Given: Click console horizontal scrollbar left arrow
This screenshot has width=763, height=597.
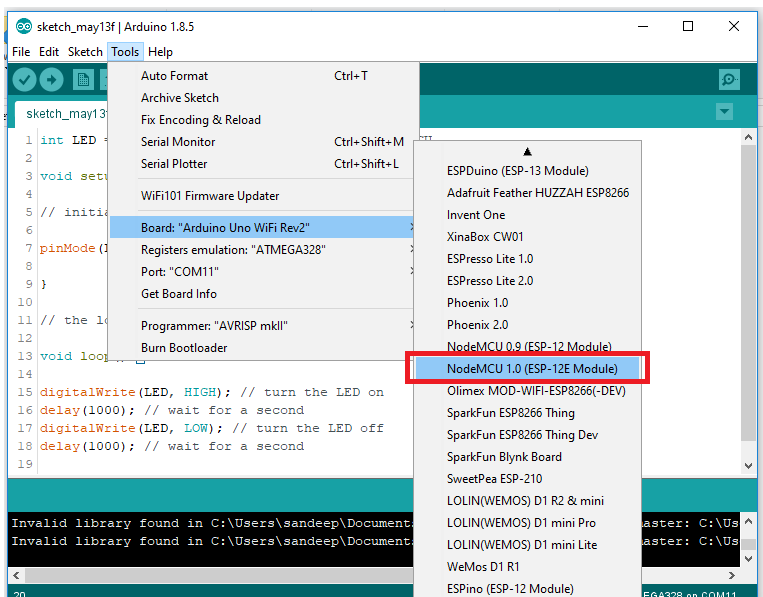Looking at the screenshot, I should pos(17,575).
